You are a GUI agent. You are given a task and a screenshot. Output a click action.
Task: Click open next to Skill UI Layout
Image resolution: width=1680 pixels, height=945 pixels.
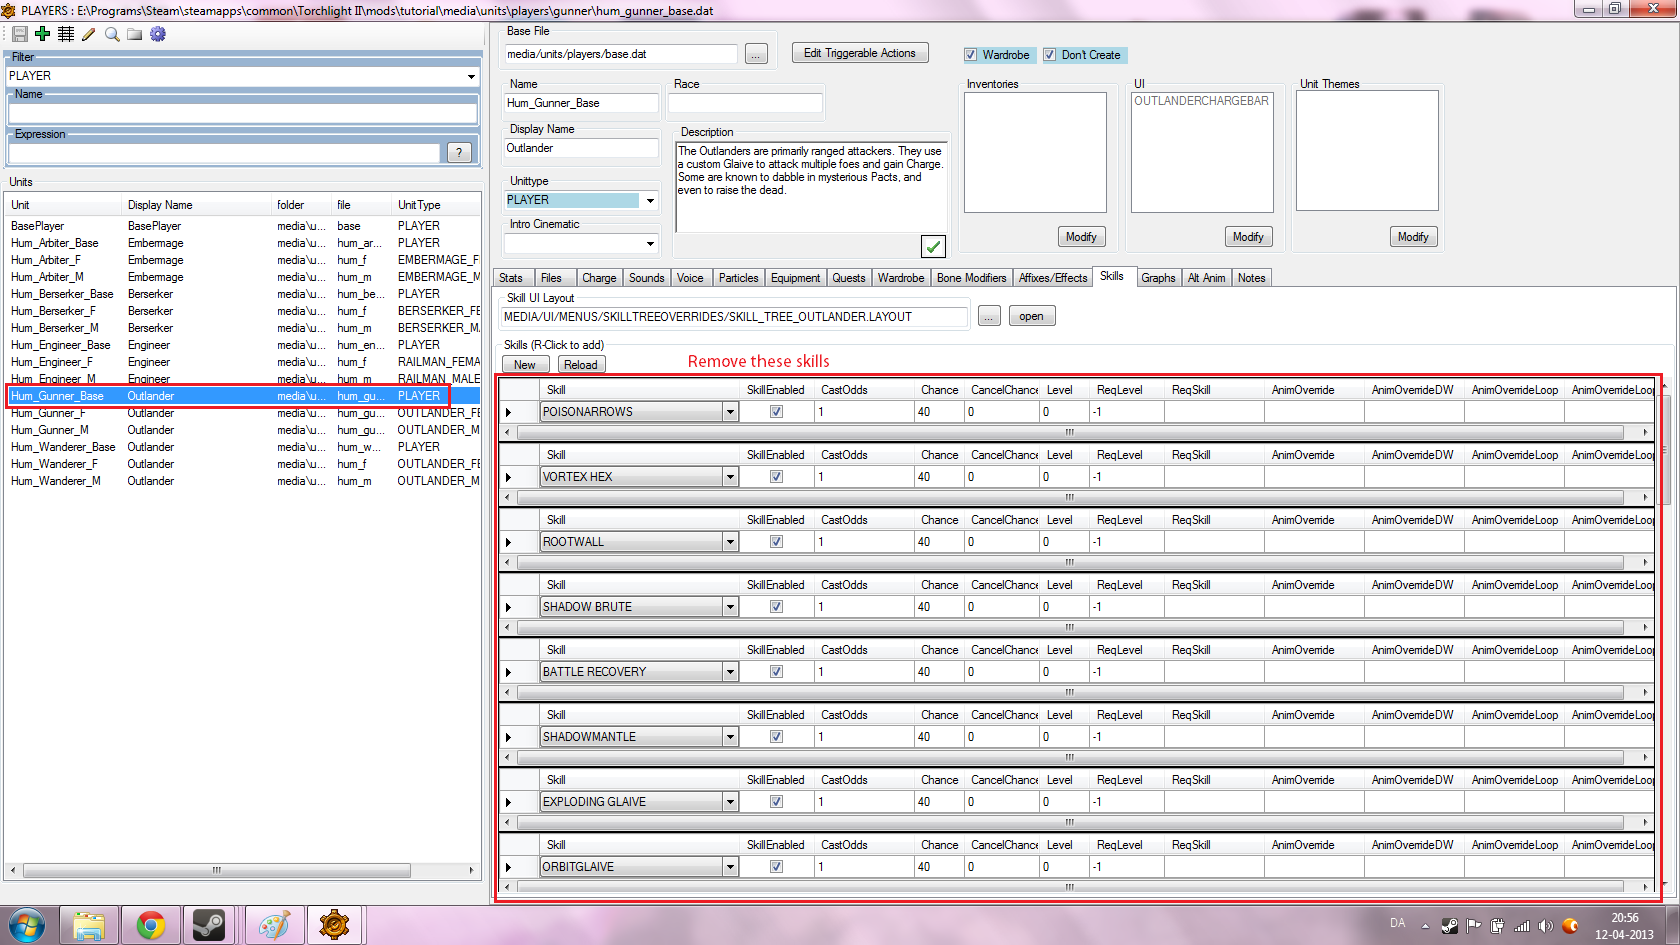(x=1031, y=316)
